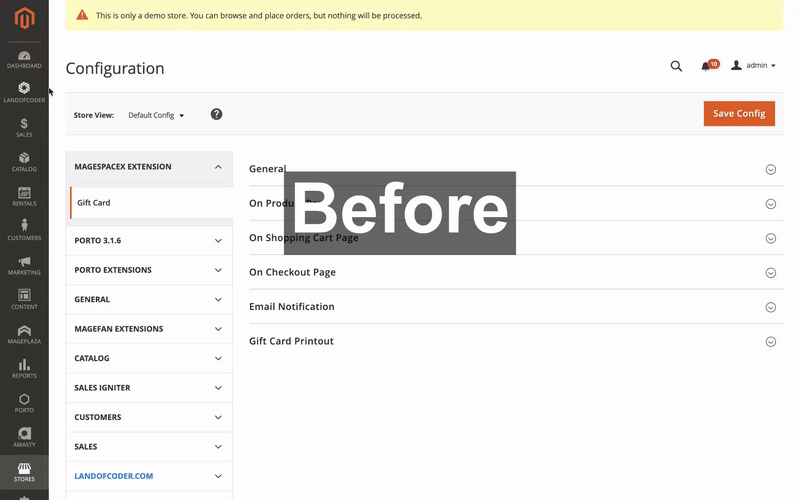This screenshot has width=800, height=500.
Task: Expand the General settings group chevron
Action: [770, 169]
